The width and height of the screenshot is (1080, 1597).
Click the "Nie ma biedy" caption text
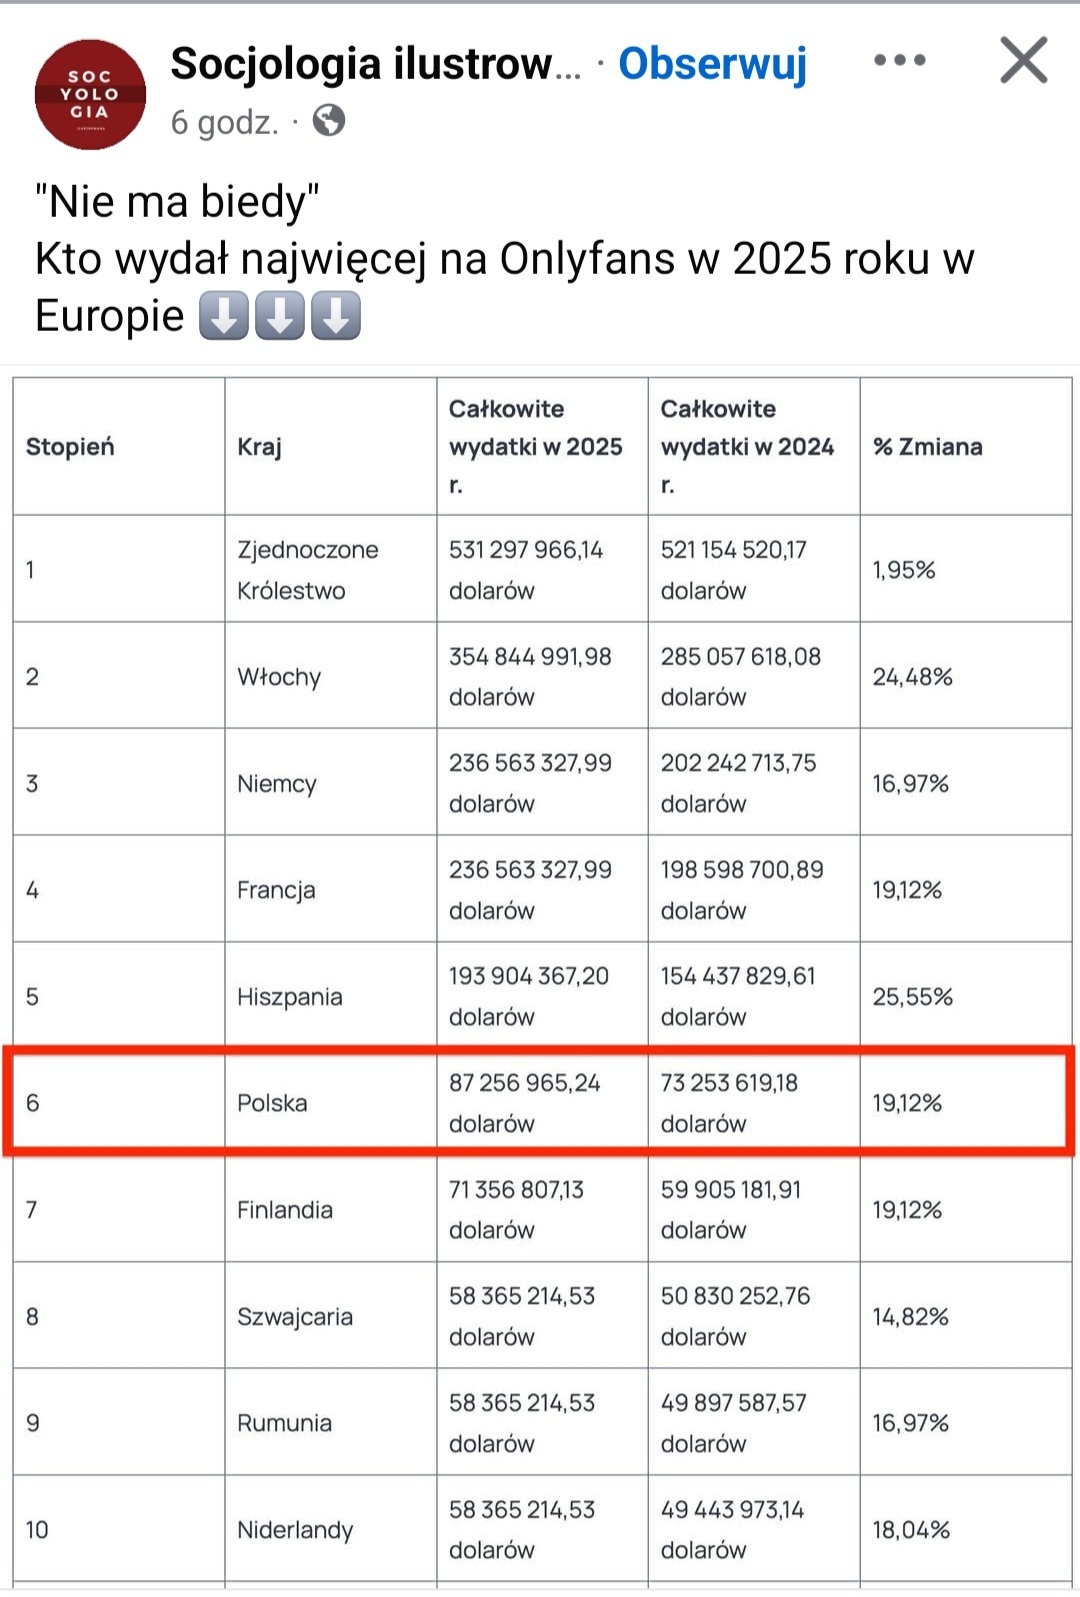pyautogui.click(x=177, y=201)
